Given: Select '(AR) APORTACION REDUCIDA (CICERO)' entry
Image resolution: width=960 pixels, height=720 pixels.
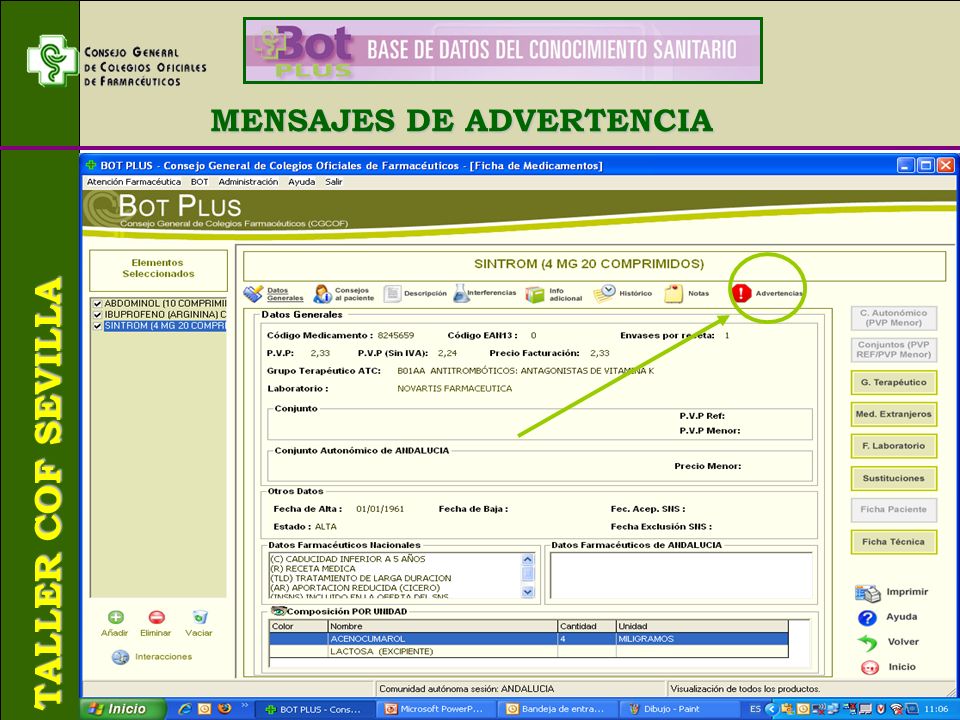Looking at the screenshot, I should pyautogui.click(x=355, y=588).
